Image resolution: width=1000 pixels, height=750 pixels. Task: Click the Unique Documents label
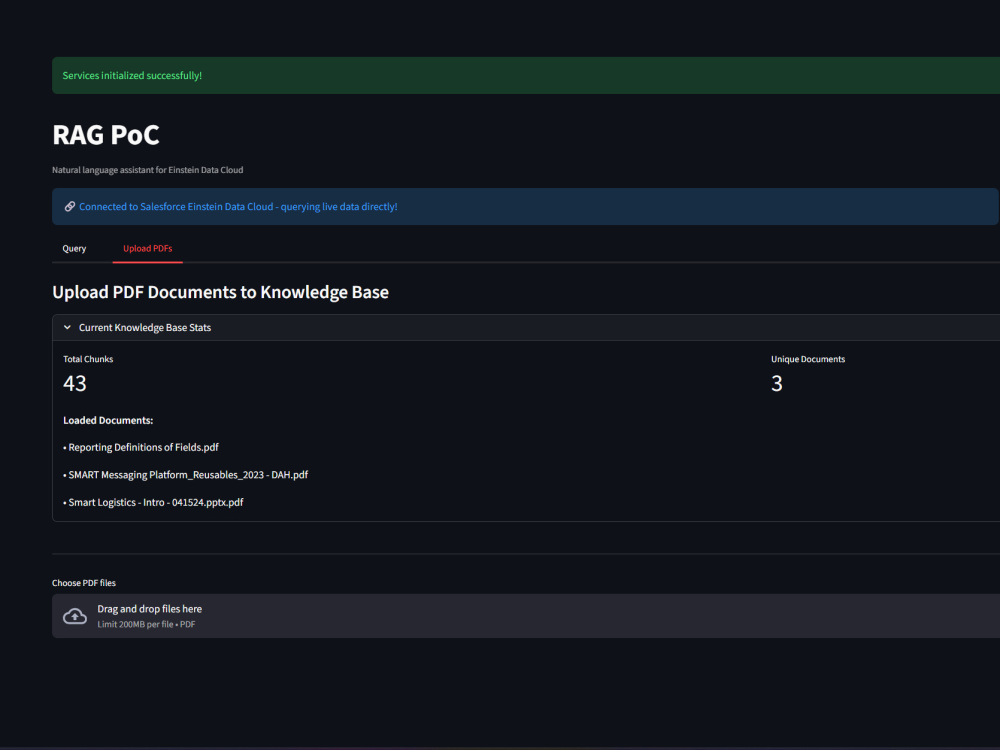click(x=808, y=359)
